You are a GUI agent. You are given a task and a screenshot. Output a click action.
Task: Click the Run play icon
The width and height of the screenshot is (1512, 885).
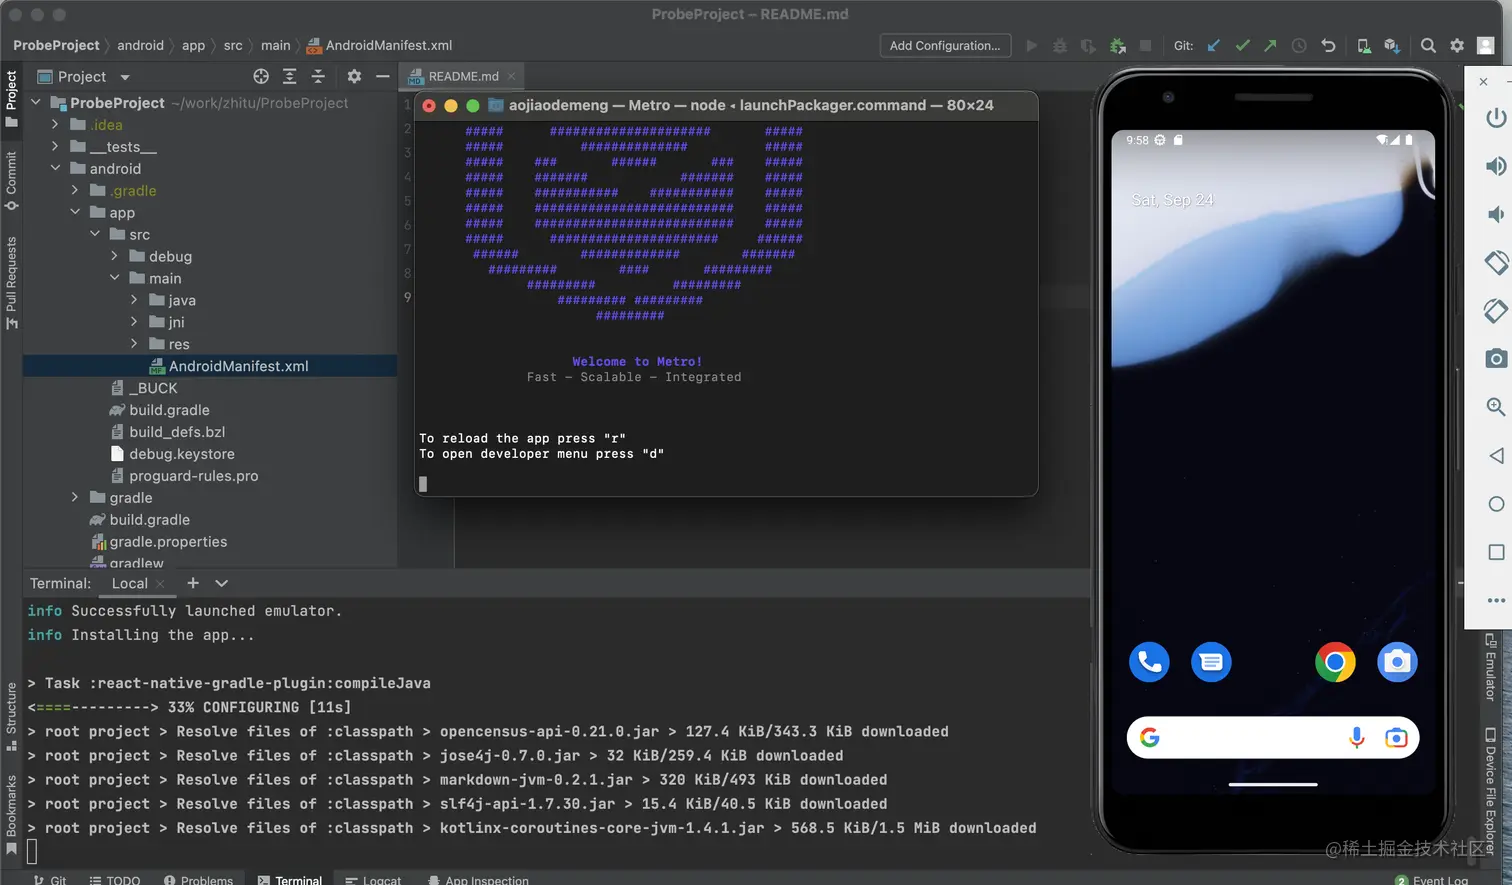(x=1032, y=45)
